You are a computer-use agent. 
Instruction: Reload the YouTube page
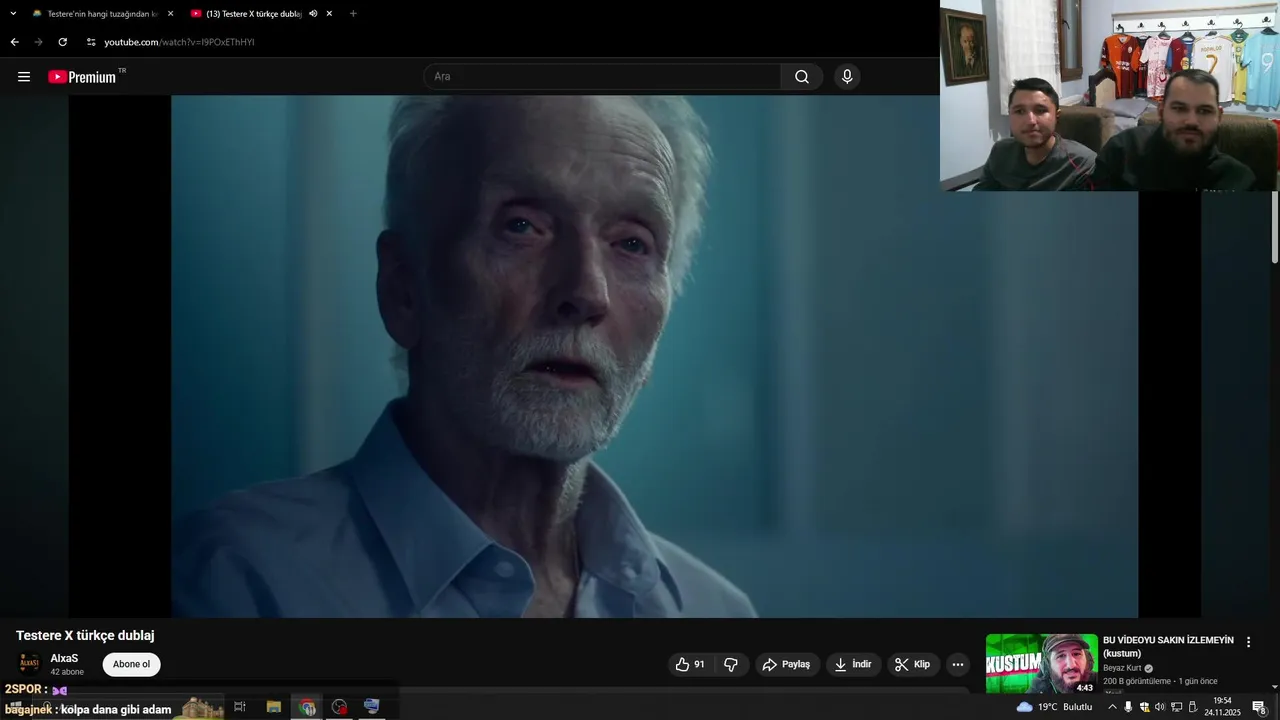[x=62, y=42]
